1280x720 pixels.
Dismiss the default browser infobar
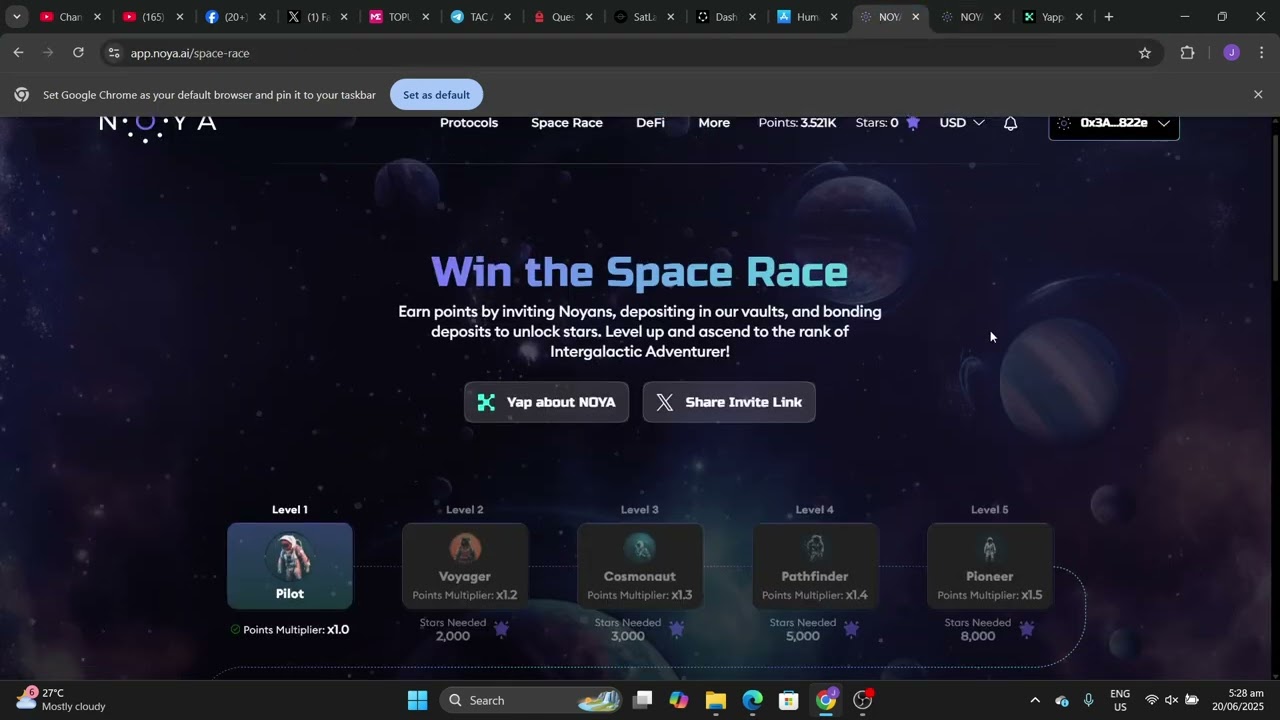[1258, 94]
